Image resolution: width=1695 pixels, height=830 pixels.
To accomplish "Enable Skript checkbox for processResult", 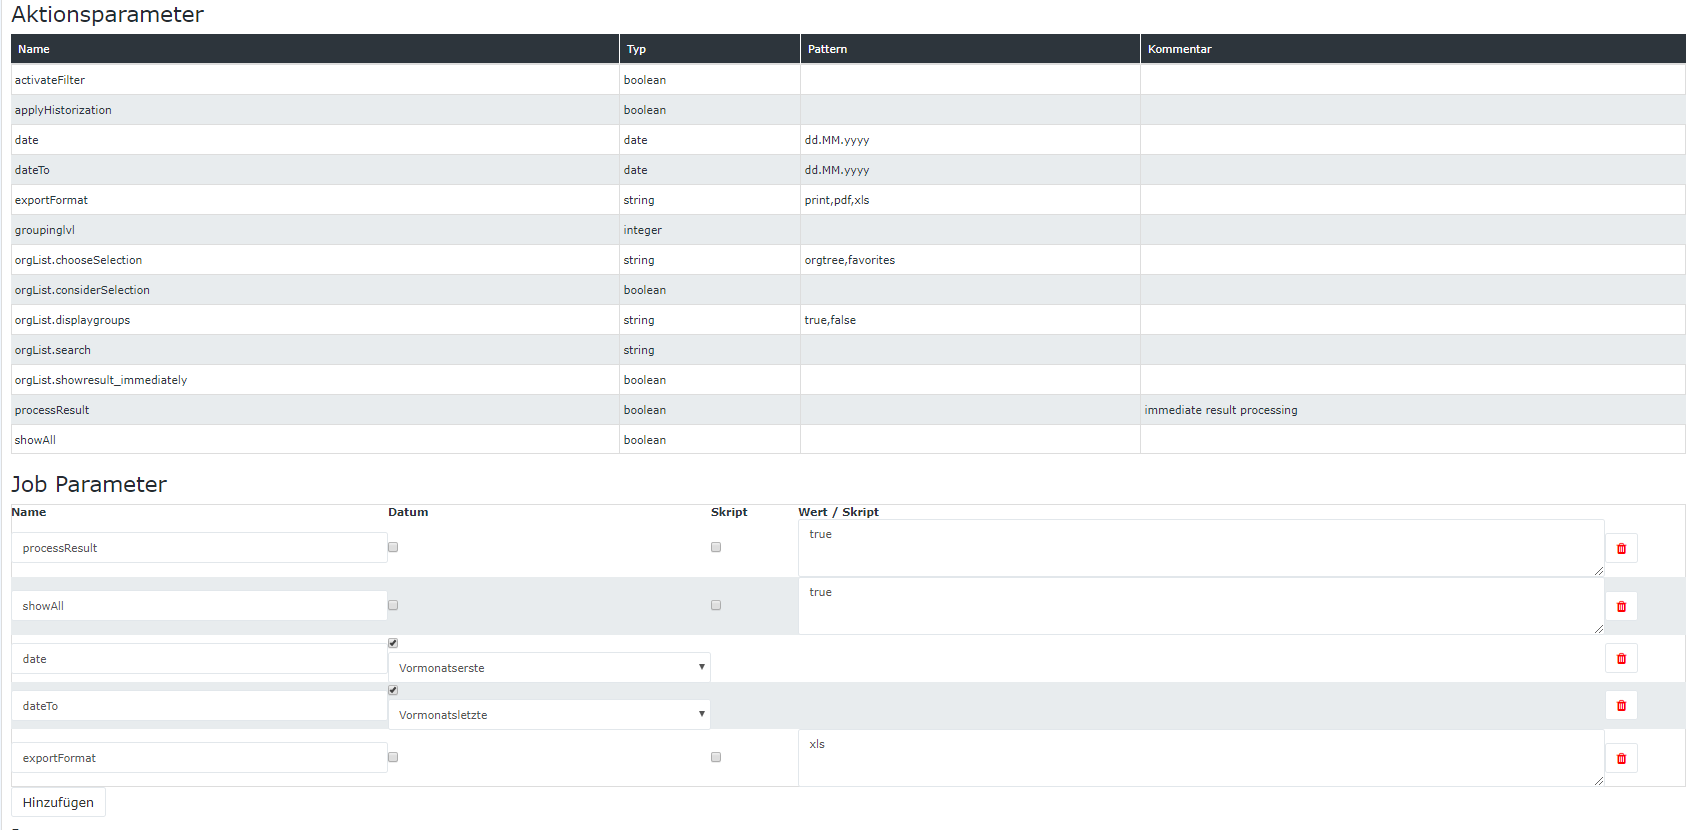I will coord(716,547).
